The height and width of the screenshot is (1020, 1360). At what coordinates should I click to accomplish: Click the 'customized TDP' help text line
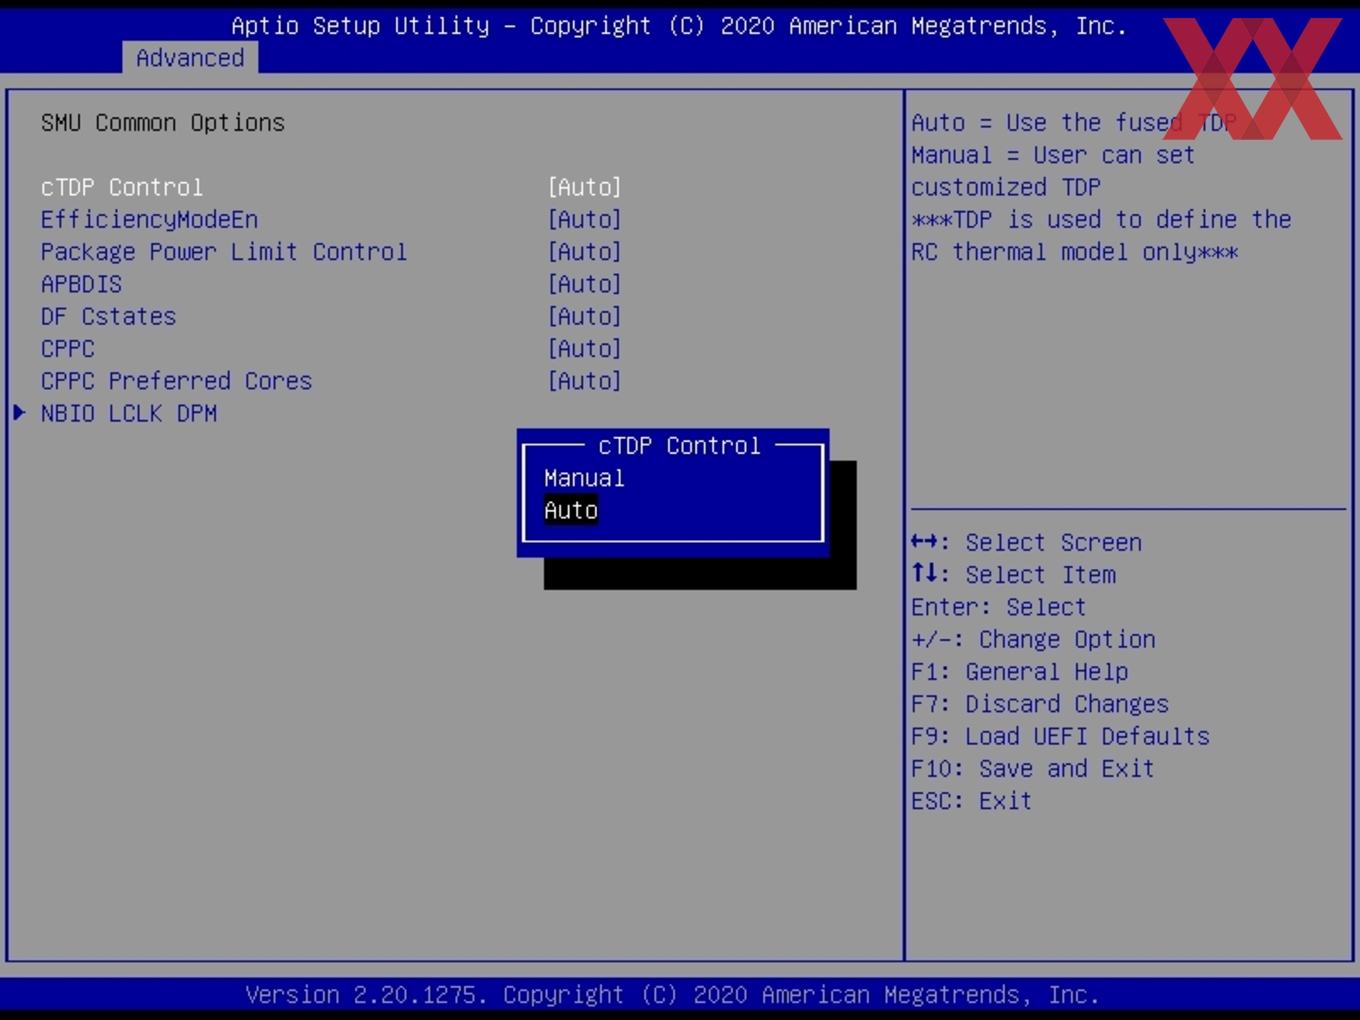pyautogui.click(x=1006, y=187)
